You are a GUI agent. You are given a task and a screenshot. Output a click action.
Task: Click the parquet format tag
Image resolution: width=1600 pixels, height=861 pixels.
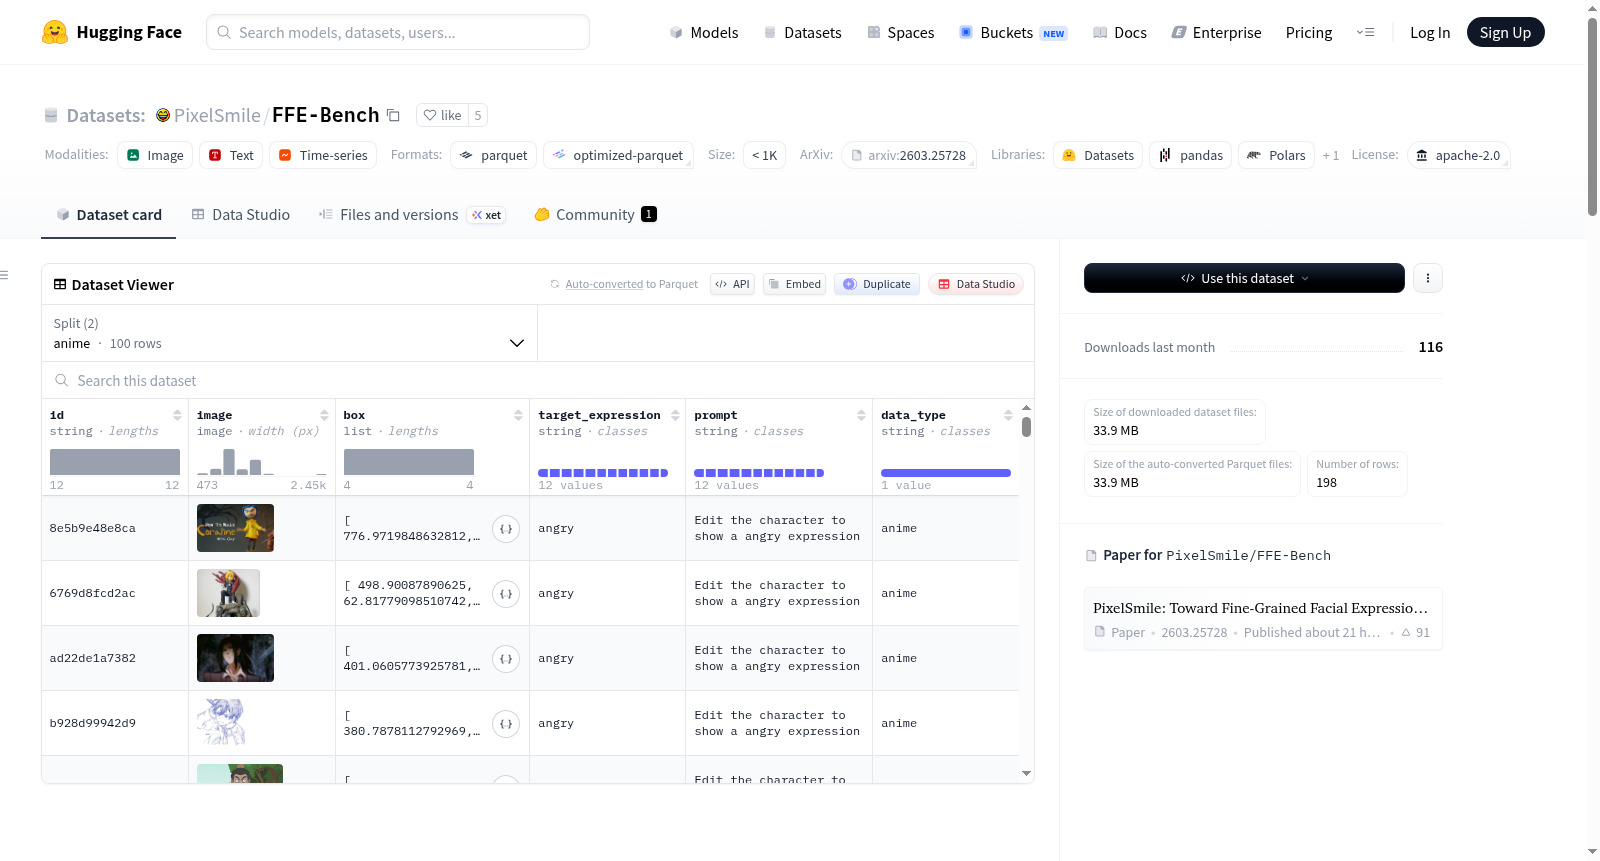tap(494, 156)
